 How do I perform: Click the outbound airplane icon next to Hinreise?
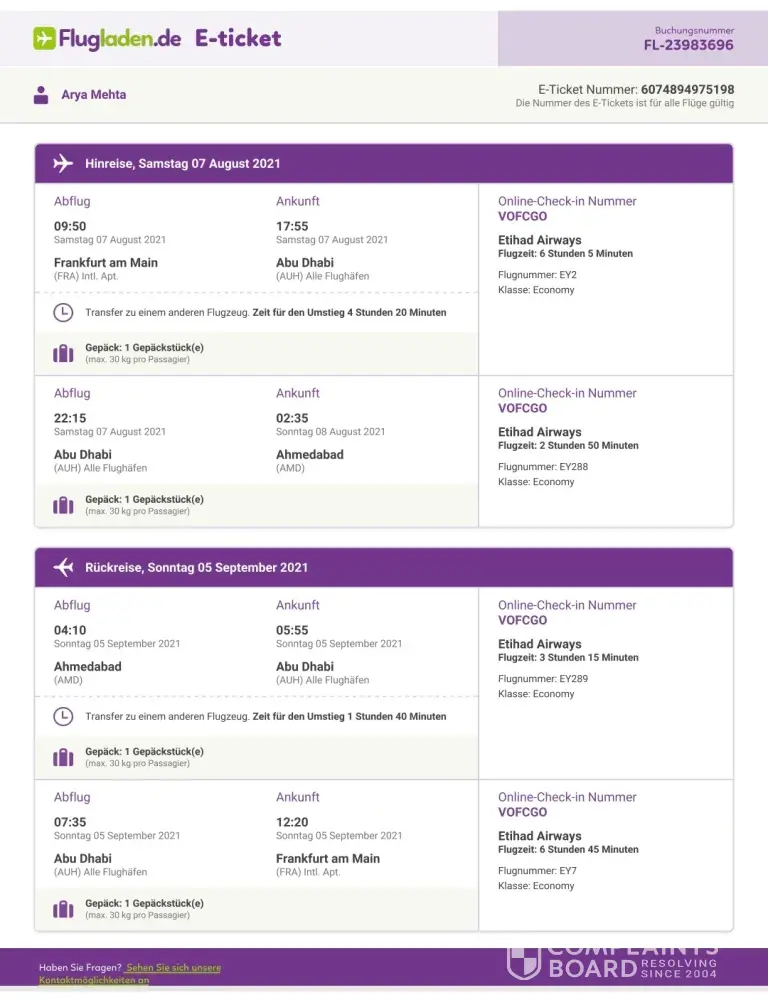click(63, 163)
